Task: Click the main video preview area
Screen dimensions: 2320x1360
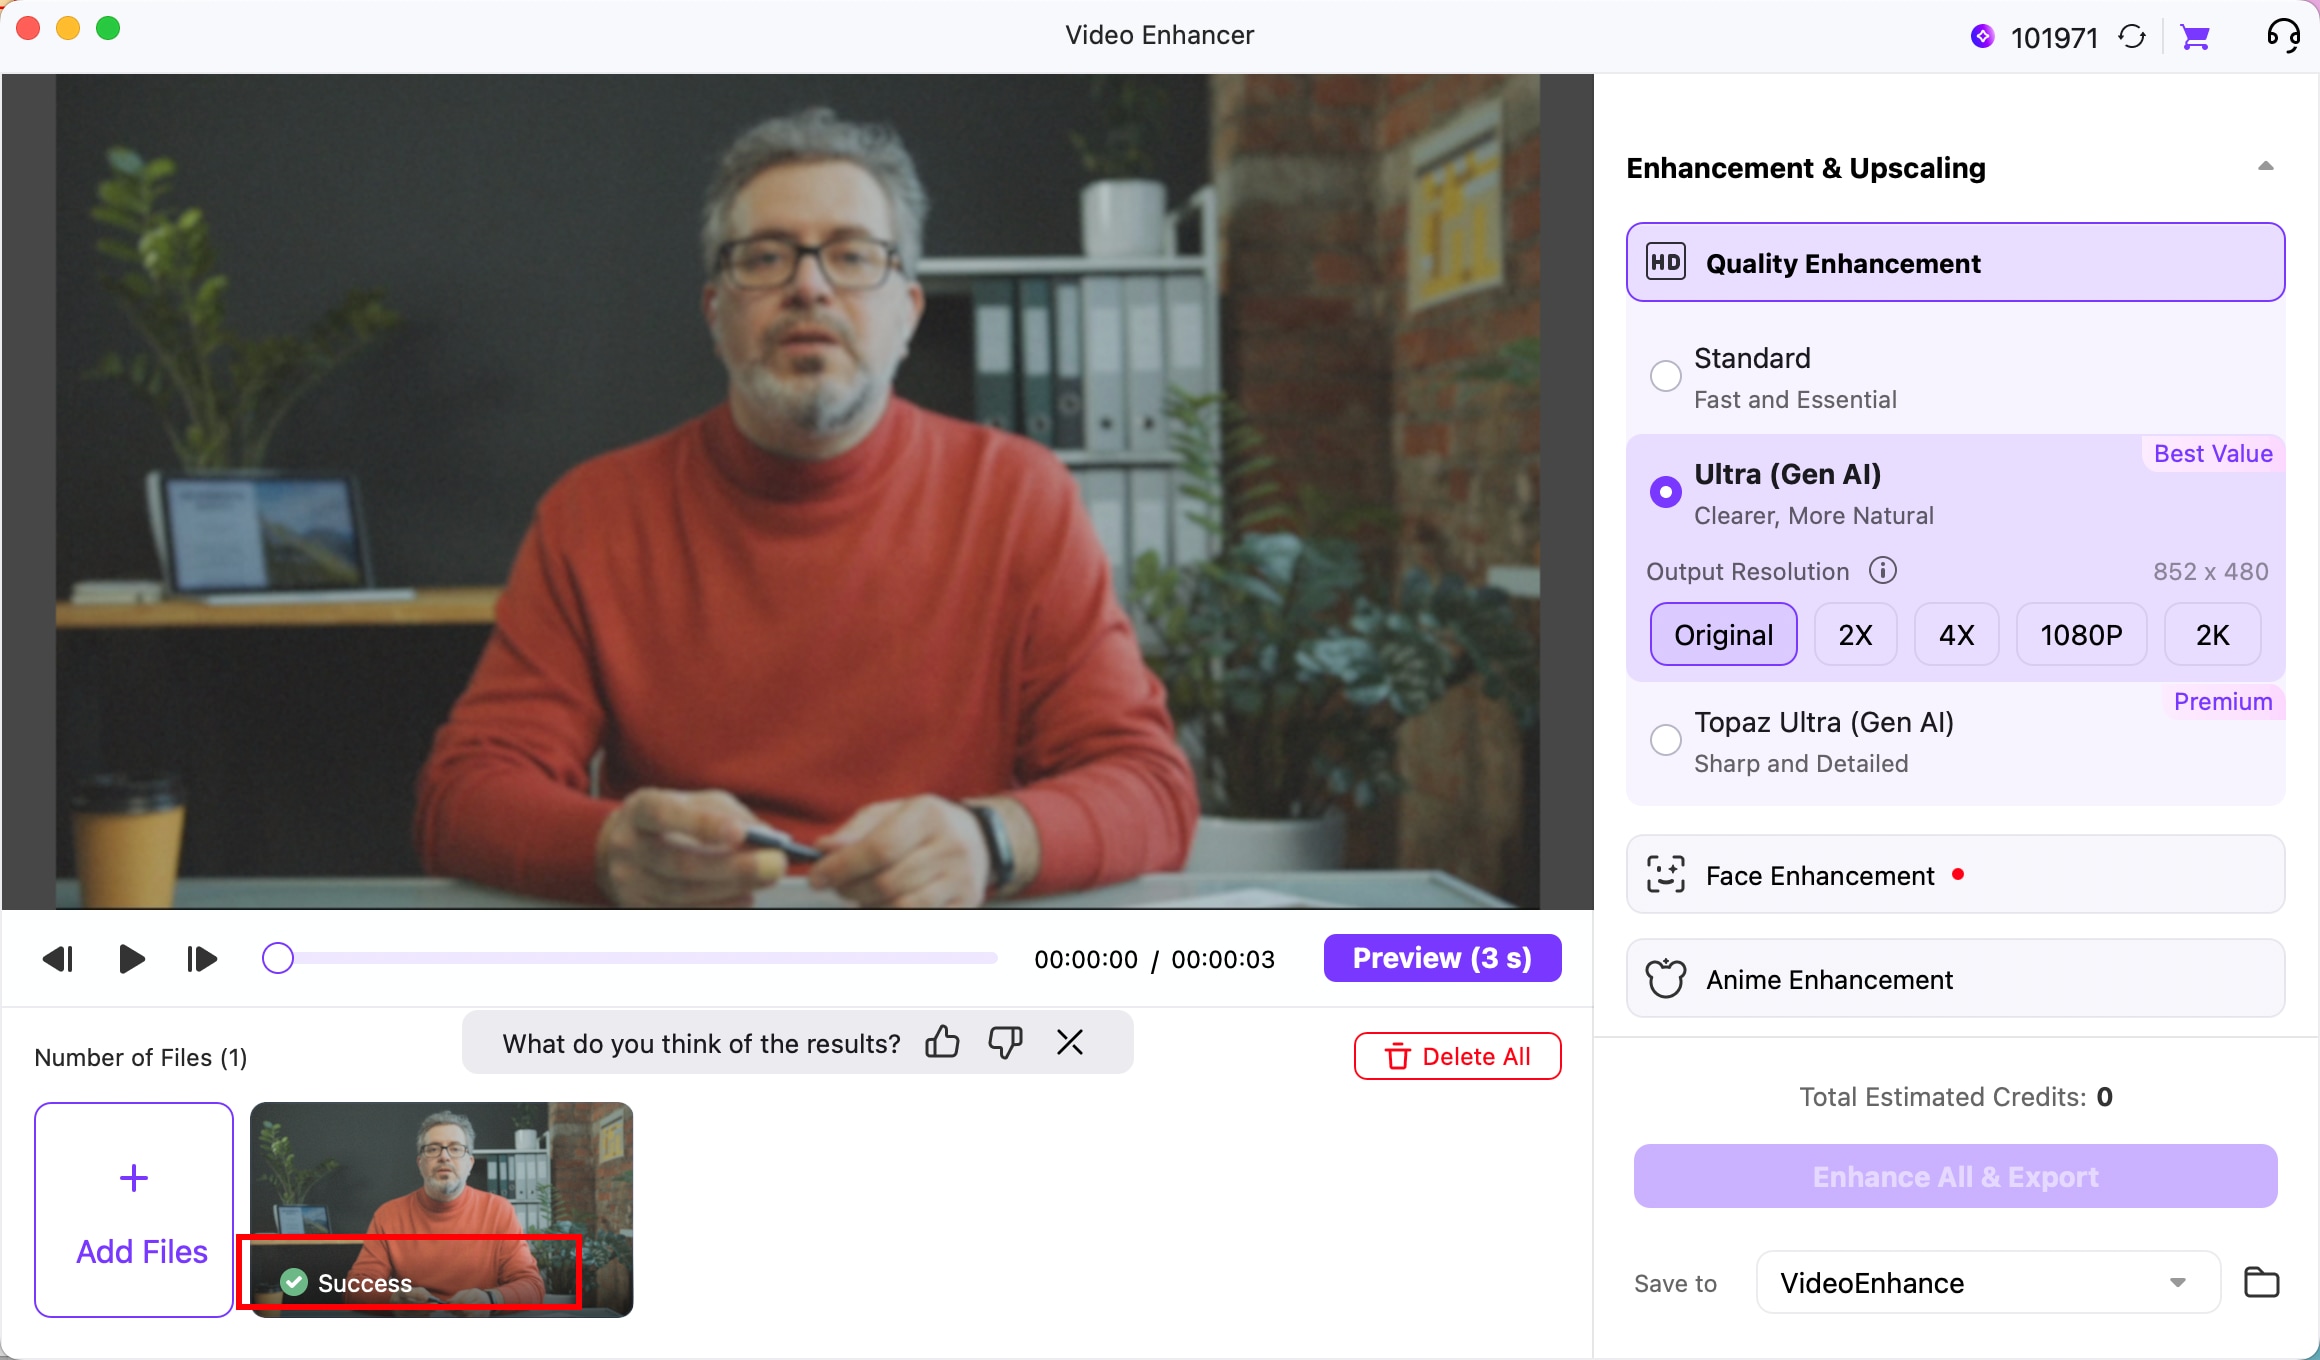Action: [797, 491]
